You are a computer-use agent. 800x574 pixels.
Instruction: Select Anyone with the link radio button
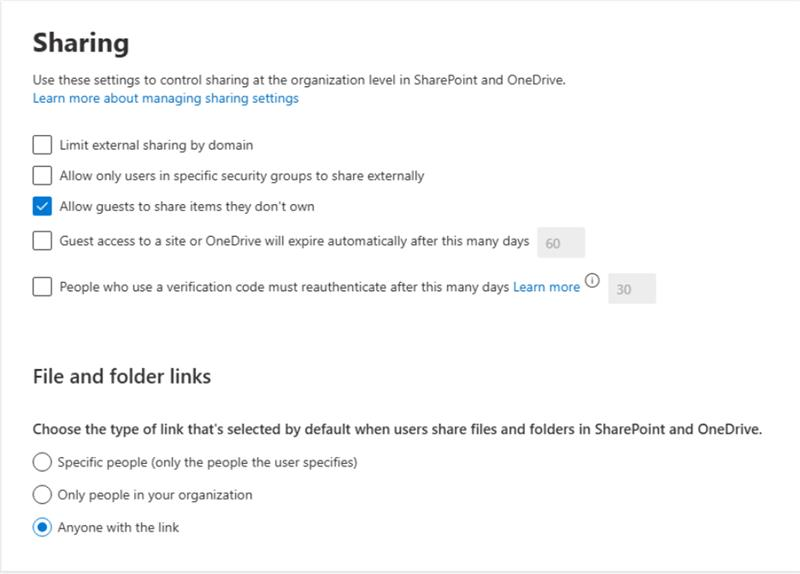pos(42,527)
